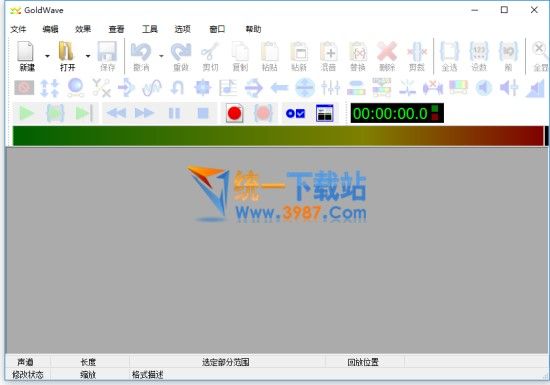
Task: Open the 文件 (File) menu
Action: coord(18,29)
